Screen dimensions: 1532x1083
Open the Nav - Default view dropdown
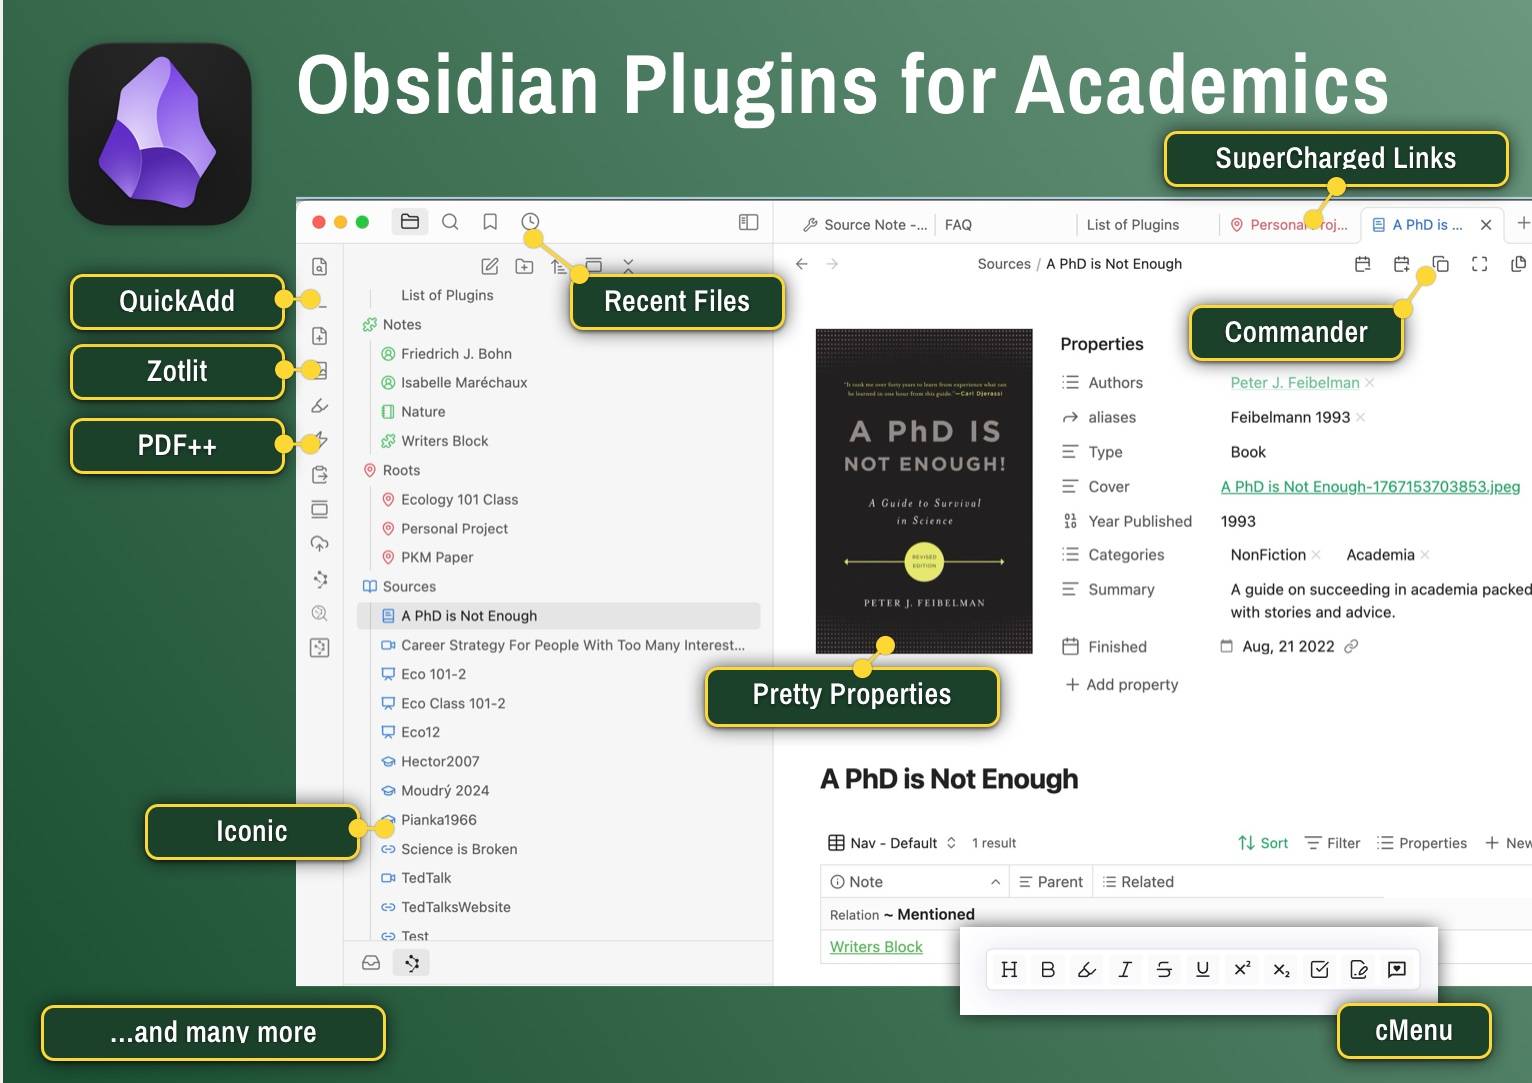point(892,843)
